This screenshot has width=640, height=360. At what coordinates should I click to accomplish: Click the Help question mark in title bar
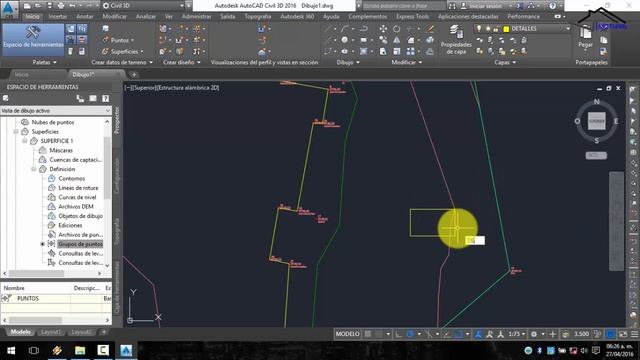(552, 6)
